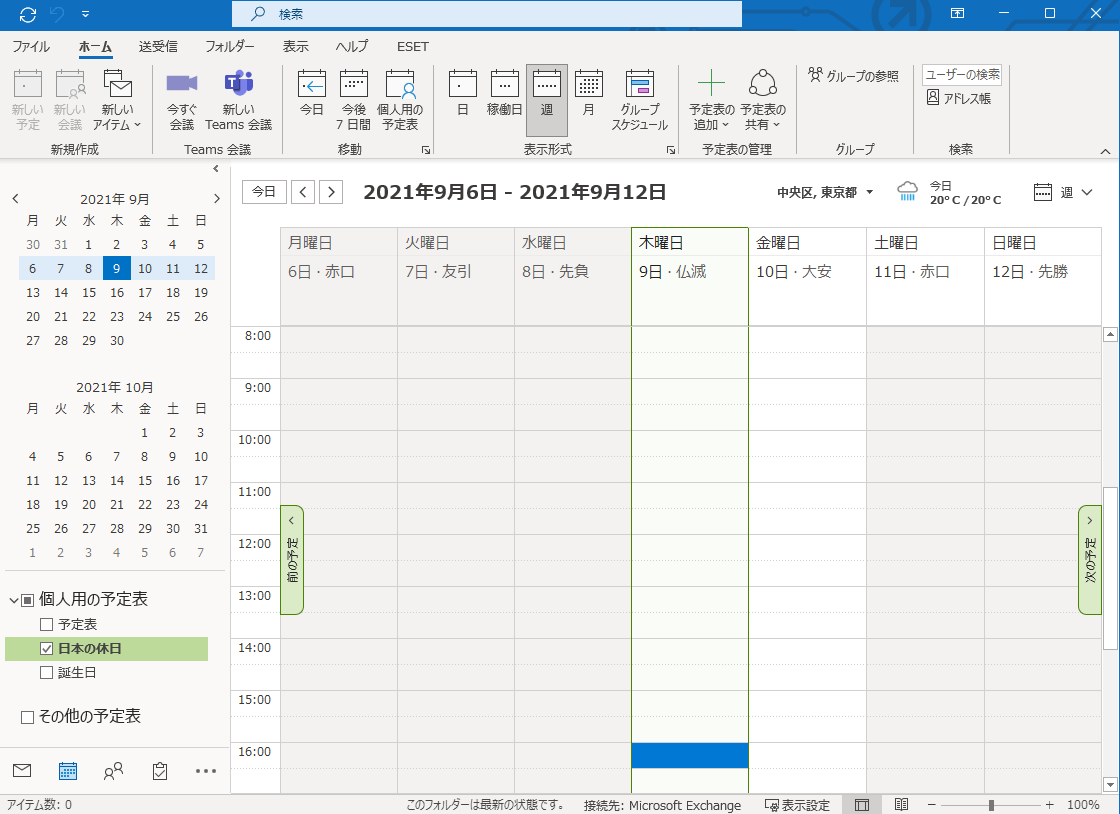Image resolution: width=1120 pixels, height=814 pixels.
Task: Click the Send/Receive sync icon in title bar
Action: [28, 14]
